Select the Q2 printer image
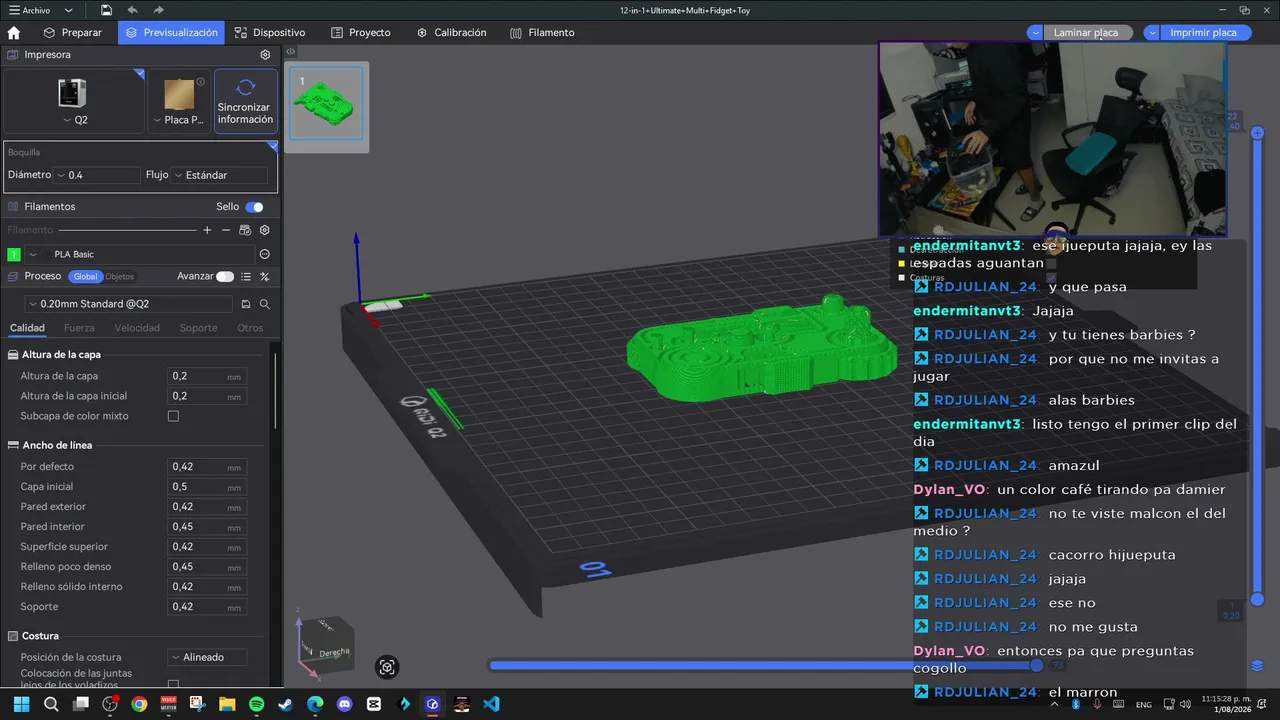 [72, 93]
